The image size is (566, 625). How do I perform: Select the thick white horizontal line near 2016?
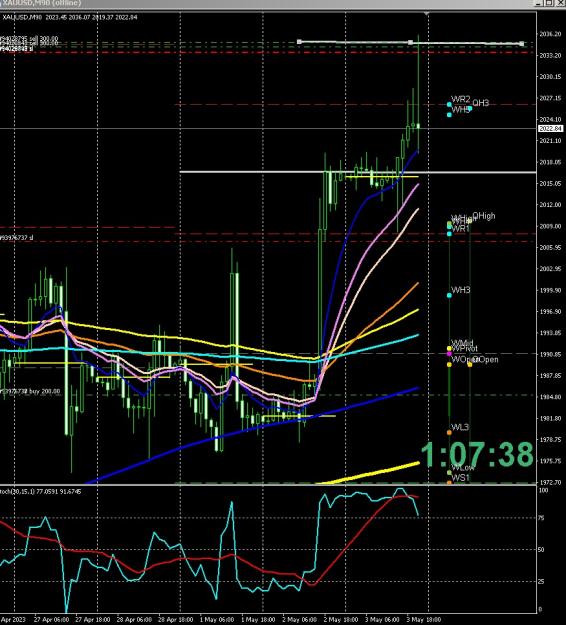point(358,172)
